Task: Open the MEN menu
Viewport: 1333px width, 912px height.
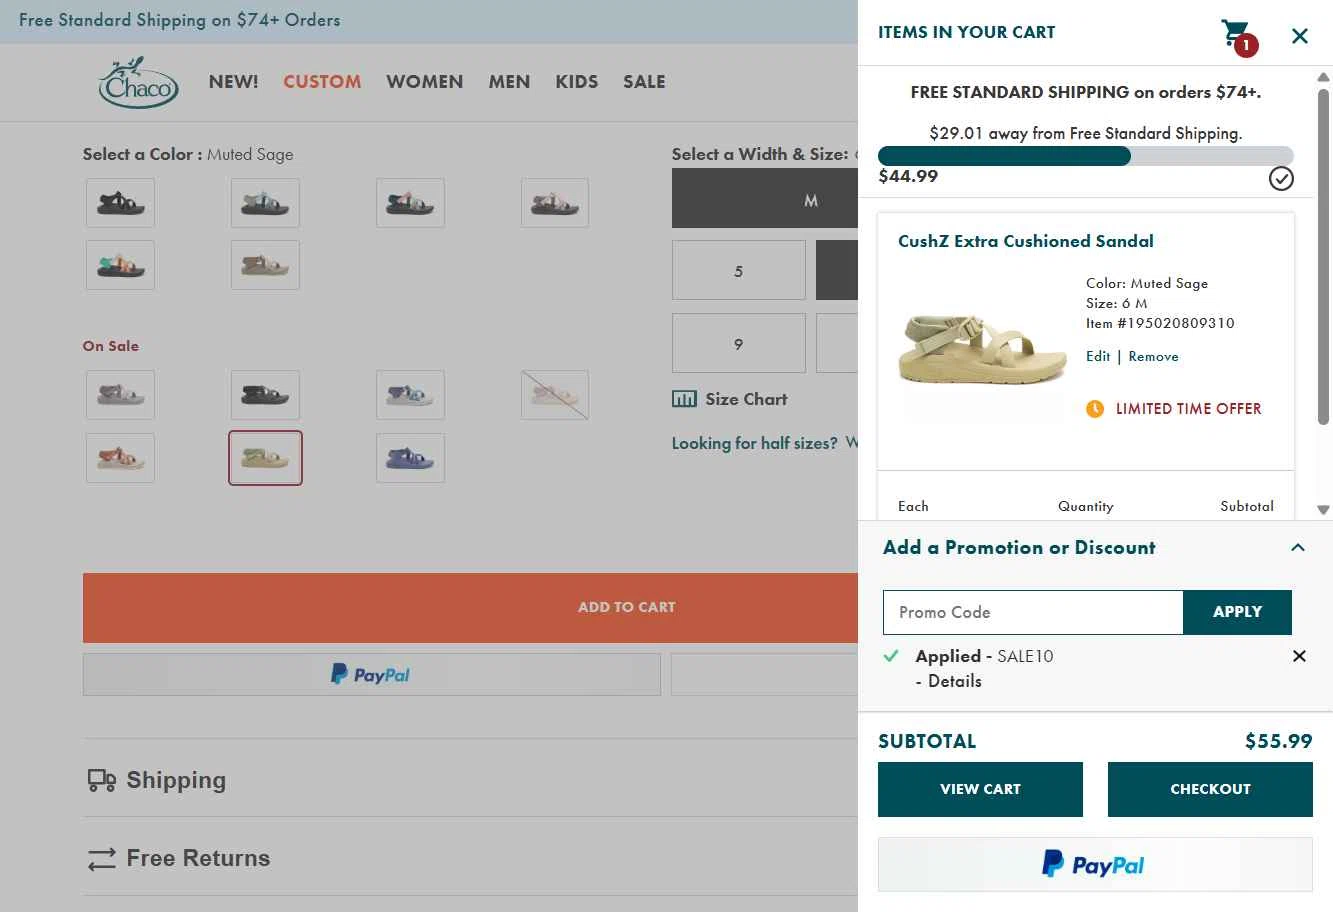Action: click(509, 82)
